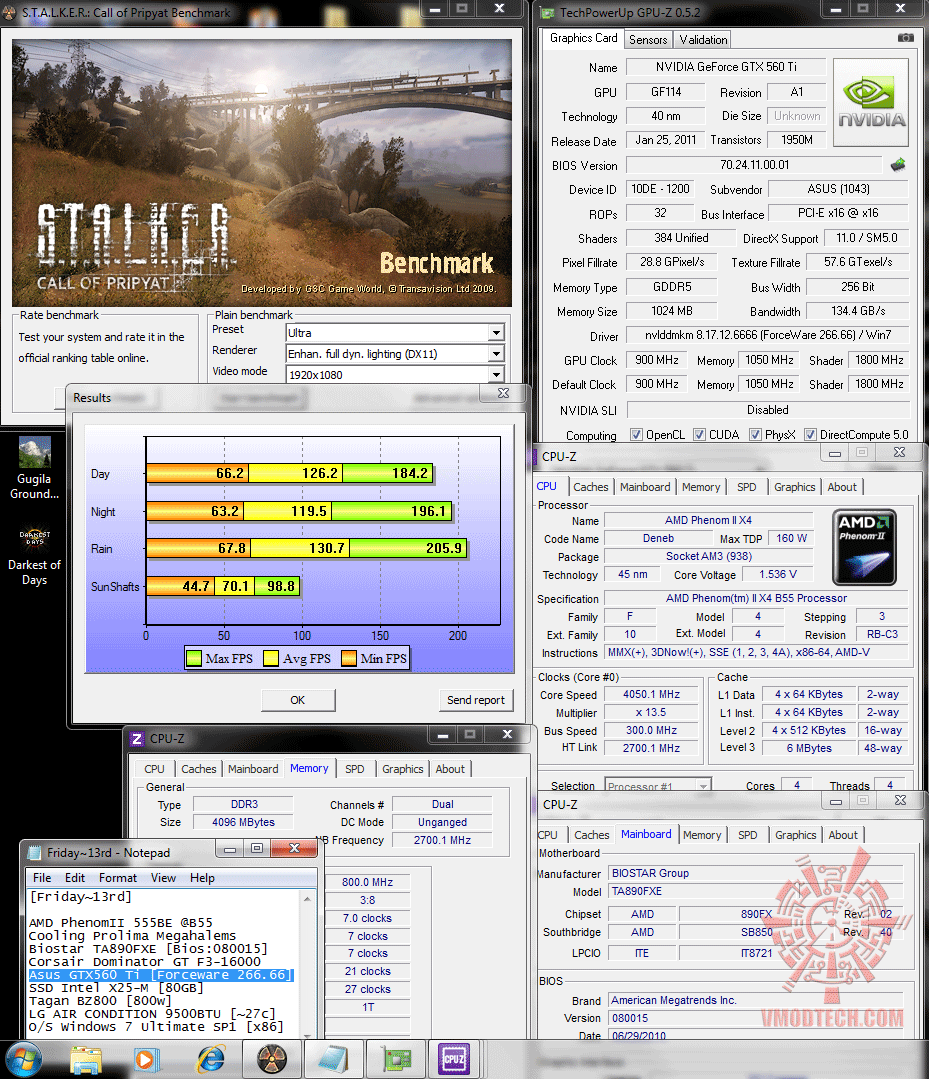Click the Min FPS orange legend swatch
Image resolution: width=929 pixels, height=1079 pixels.
click(x=349, y=659)
